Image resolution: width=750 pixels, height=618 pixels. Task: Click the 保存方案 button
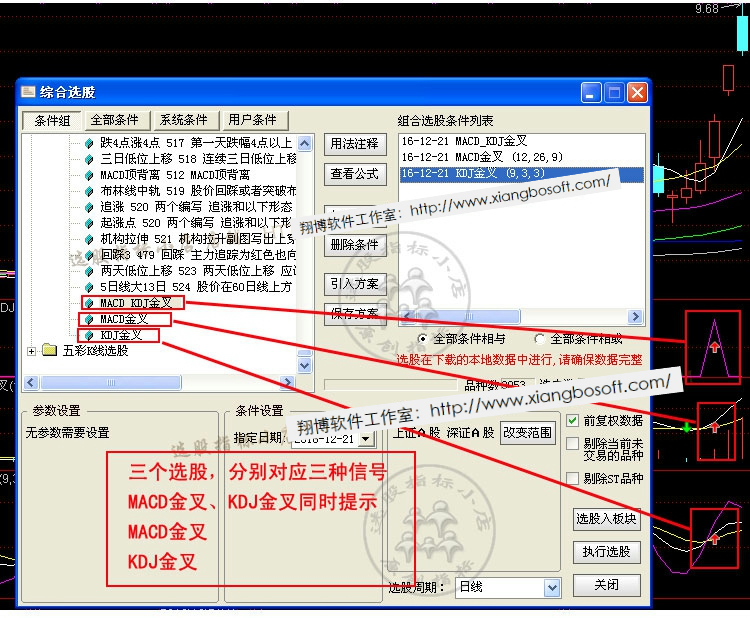coord(355,314)
